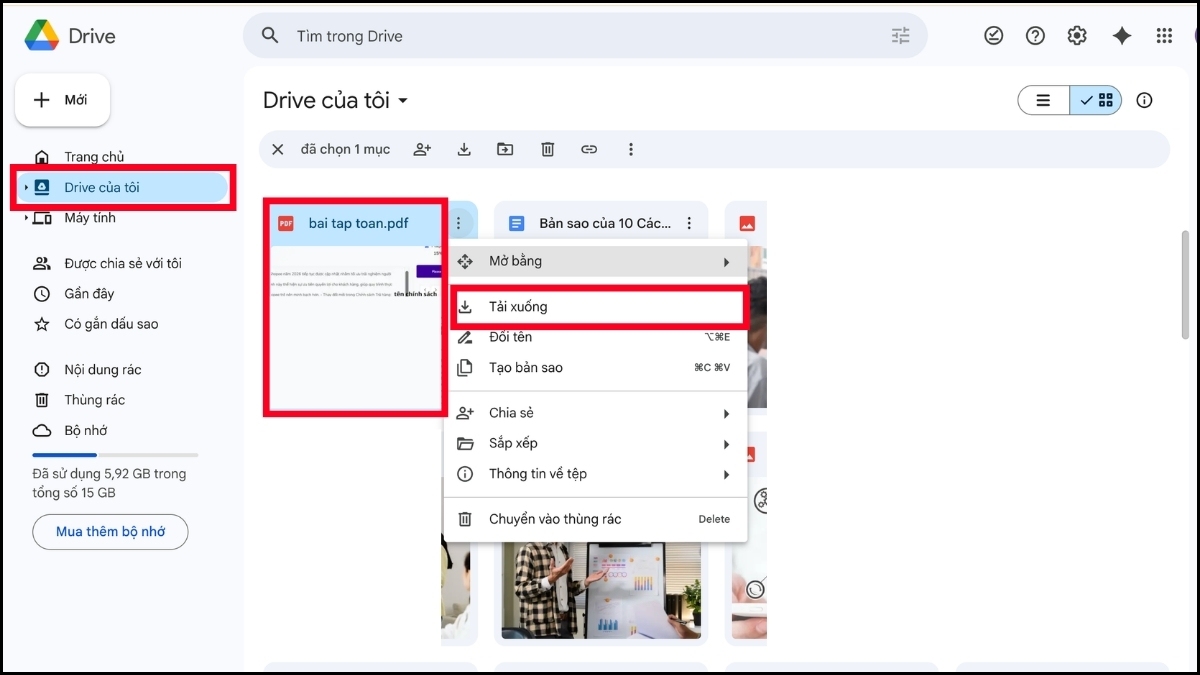Click the copy link toolbar icon
The height and width of the screenshot is (675, 1200).
pos(589,149)
